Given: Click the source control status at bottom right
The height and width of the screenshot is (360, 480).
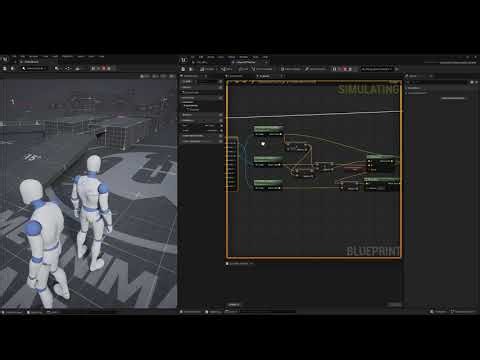Looking at the screenshot, I should (x=462, y=312).
